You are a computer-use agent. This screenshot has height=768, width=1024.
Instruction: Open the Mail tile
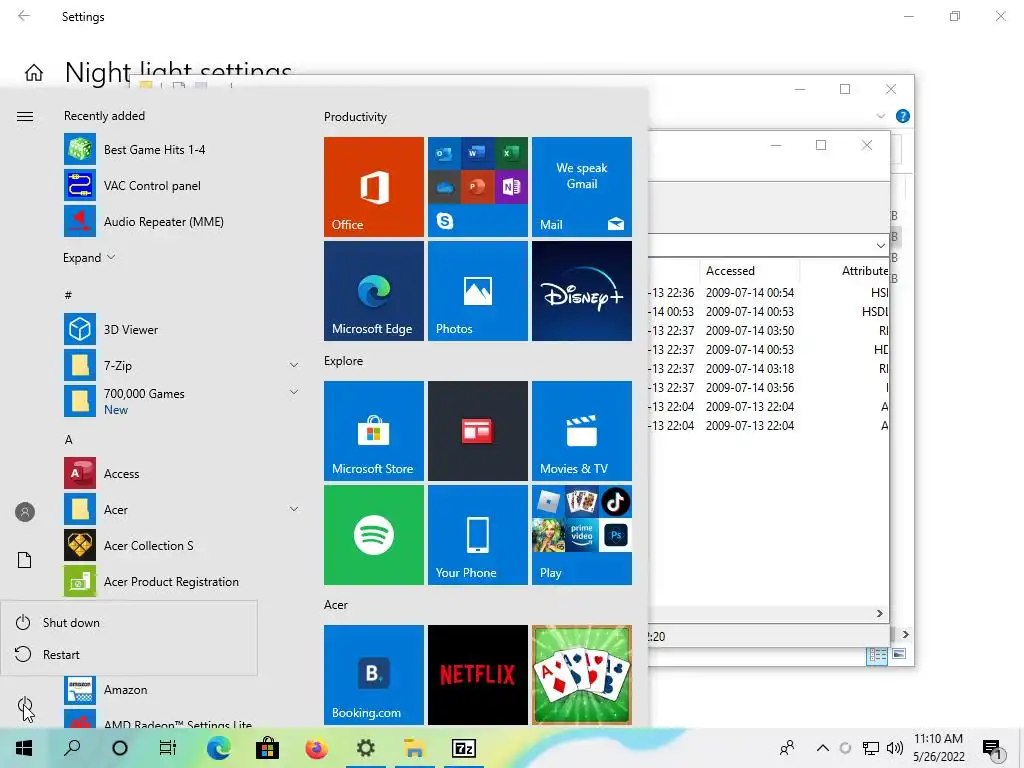coord(582,187)
